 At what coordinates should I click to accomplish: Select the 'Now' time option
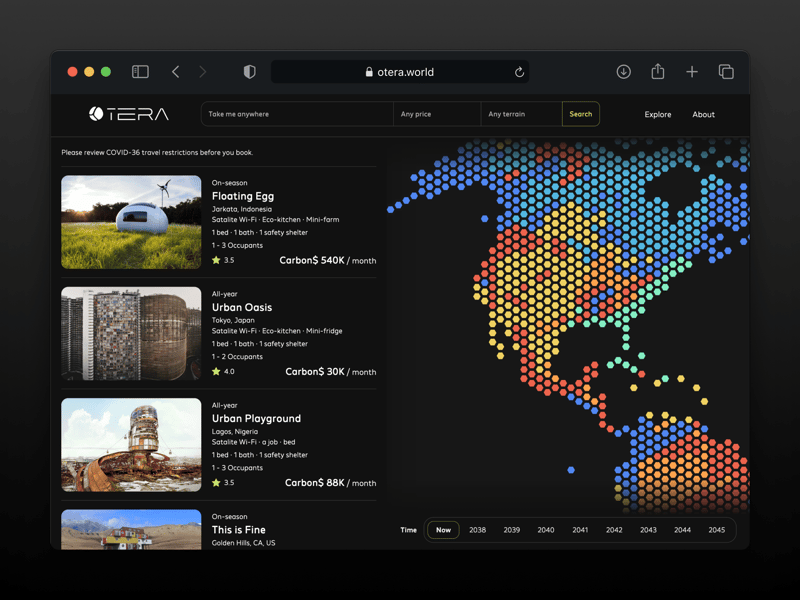(443, 530)
